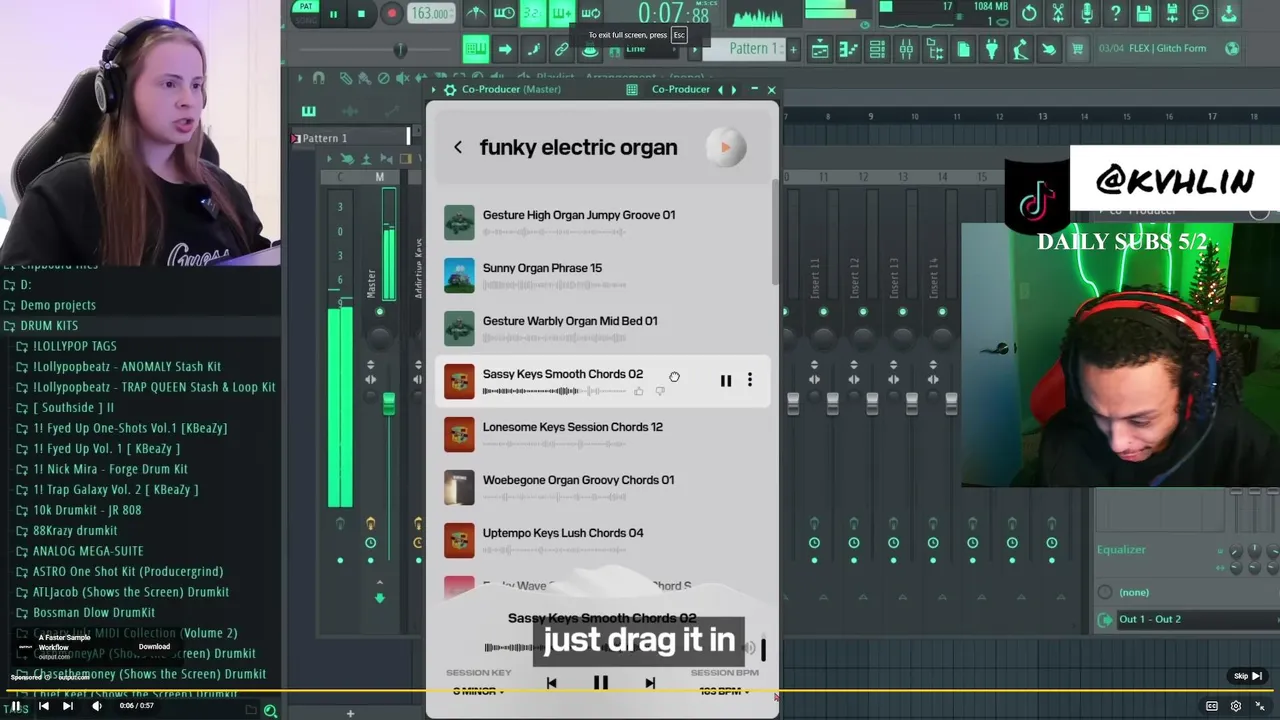Toggle the metronome in FL Studio toolbar
1280x720 pixels.
point(476,13)
